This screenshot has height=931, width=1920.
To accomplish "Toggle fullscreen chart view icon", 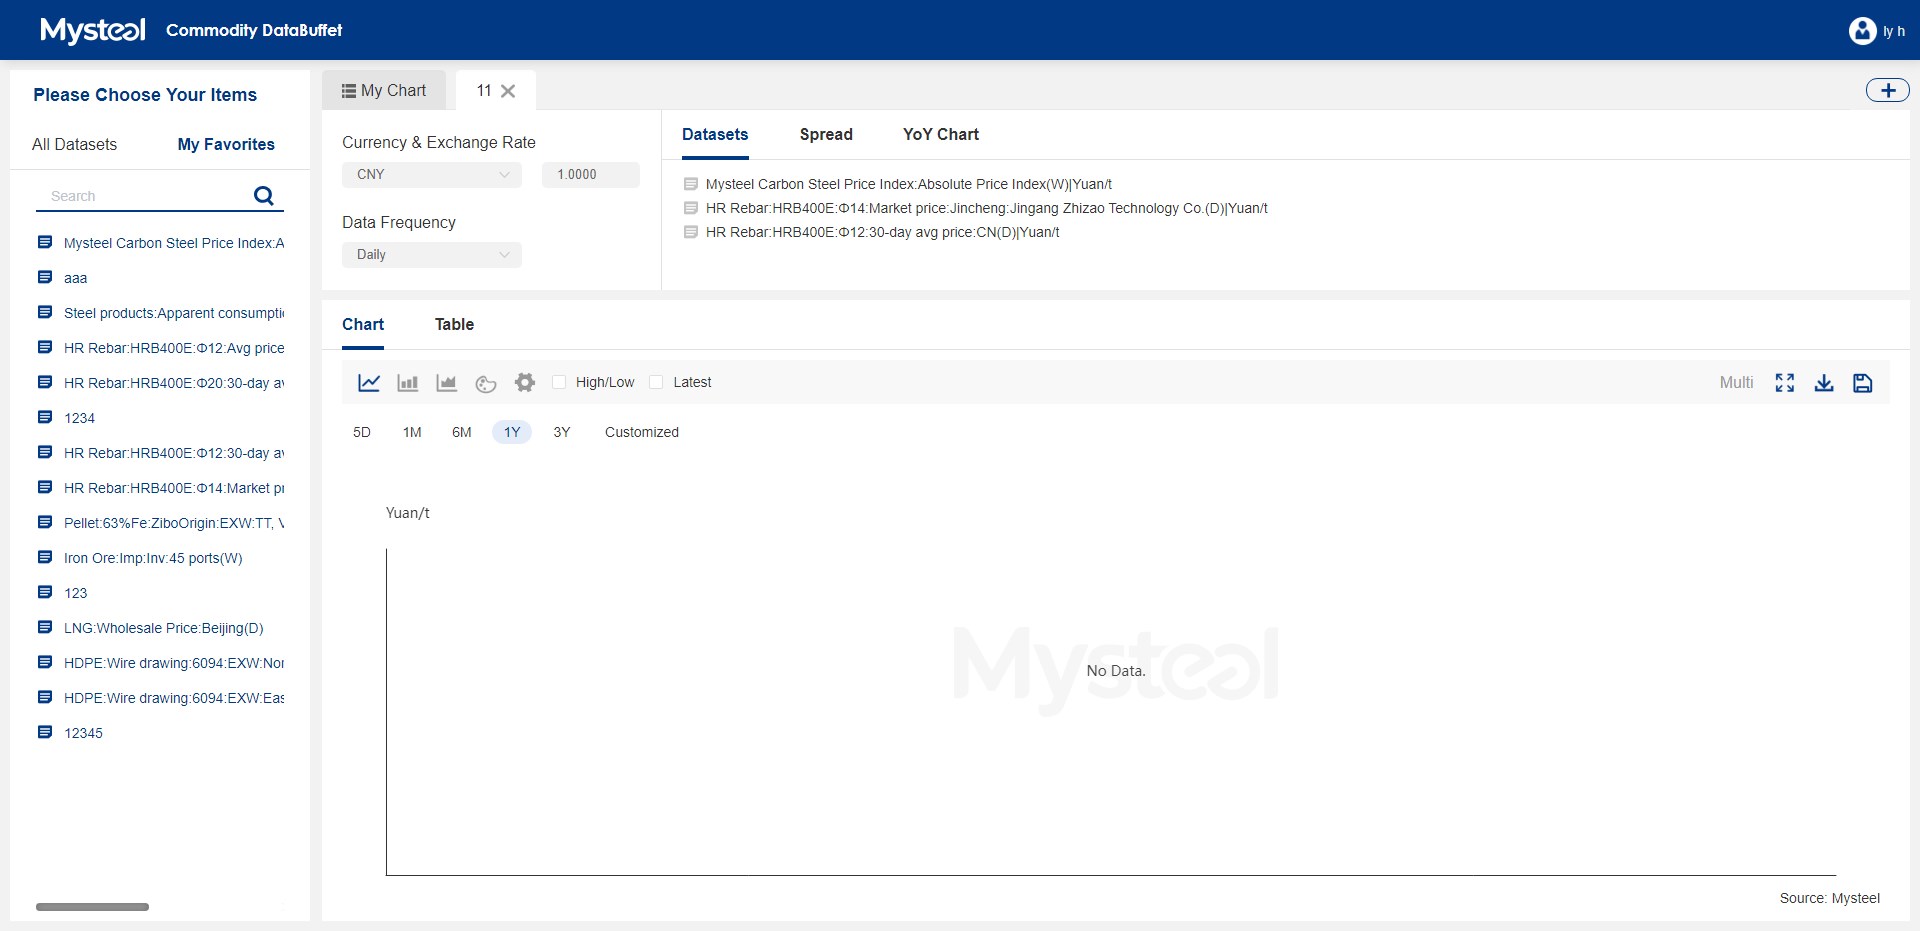I will 1785,383.
